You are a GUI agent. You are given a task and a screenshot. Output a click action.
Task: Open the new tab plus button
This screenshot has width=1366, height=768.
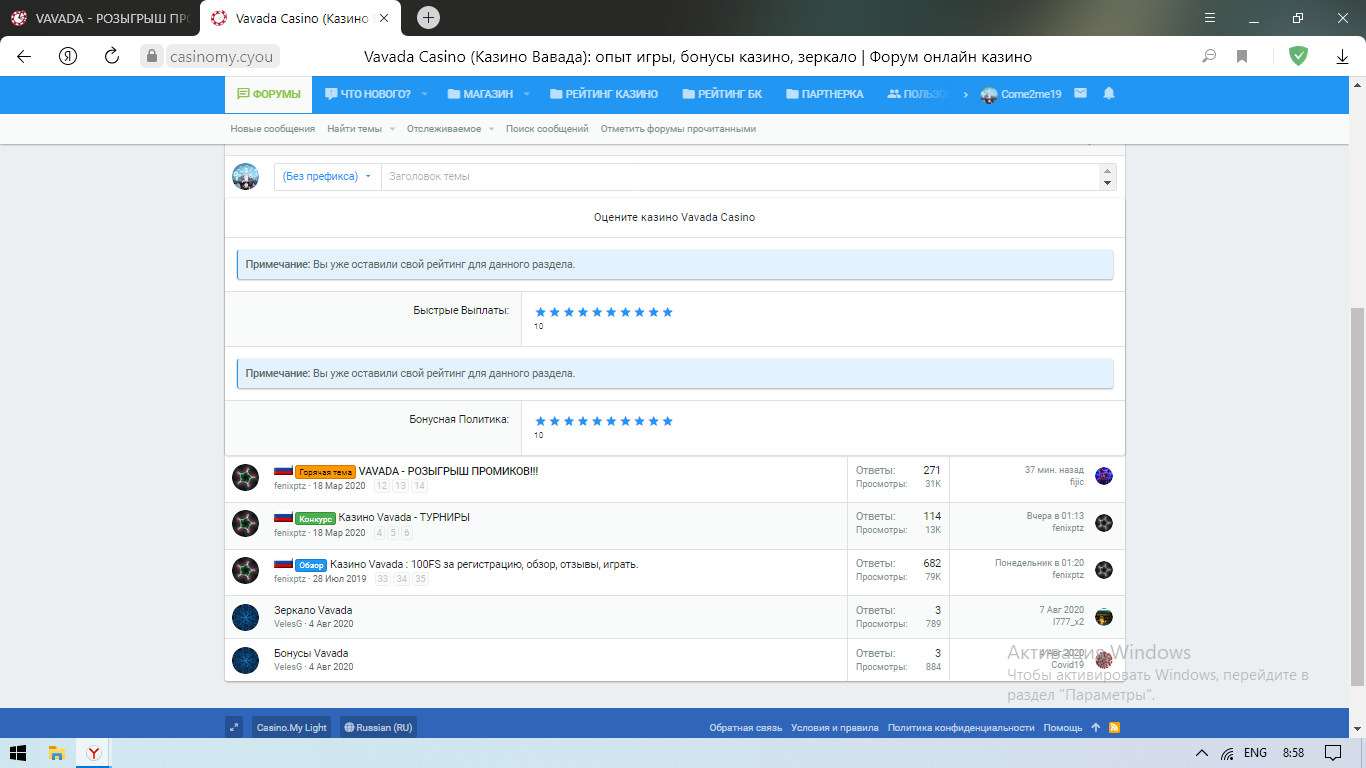(429, 18)
